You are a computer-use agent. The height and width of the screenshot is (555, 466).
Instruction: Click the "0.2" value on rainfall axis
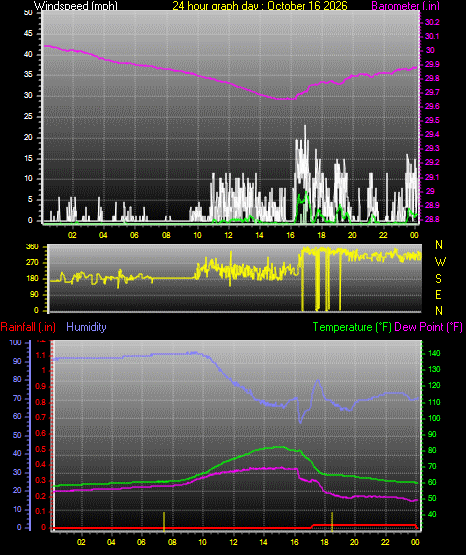[41, 496]
